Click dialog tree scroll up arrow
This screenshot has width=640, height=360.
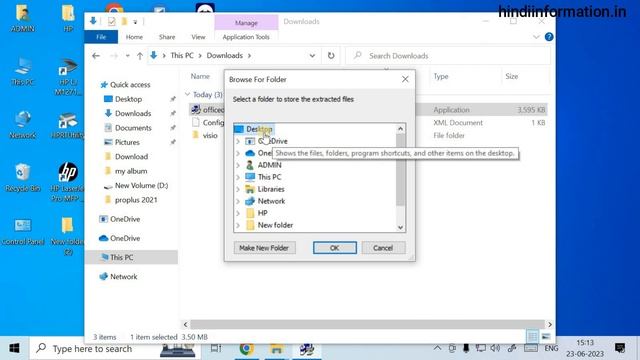[400, 129]
